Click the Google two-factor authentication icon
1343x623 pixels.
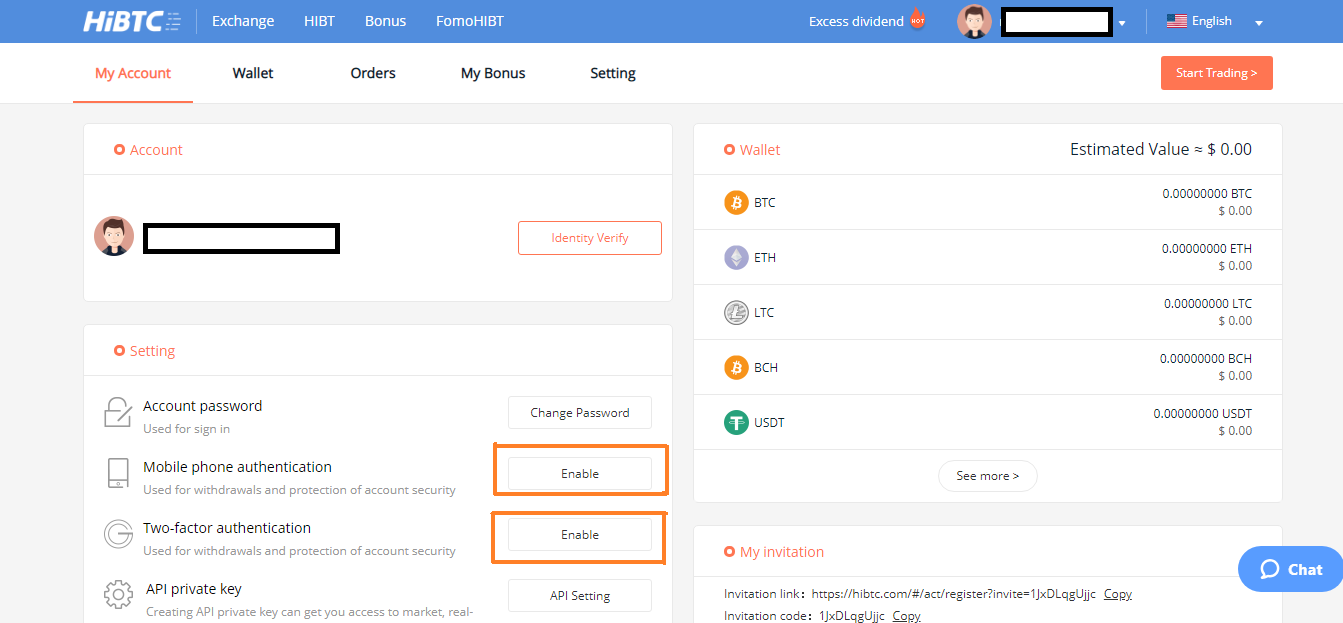click(118, 534)
